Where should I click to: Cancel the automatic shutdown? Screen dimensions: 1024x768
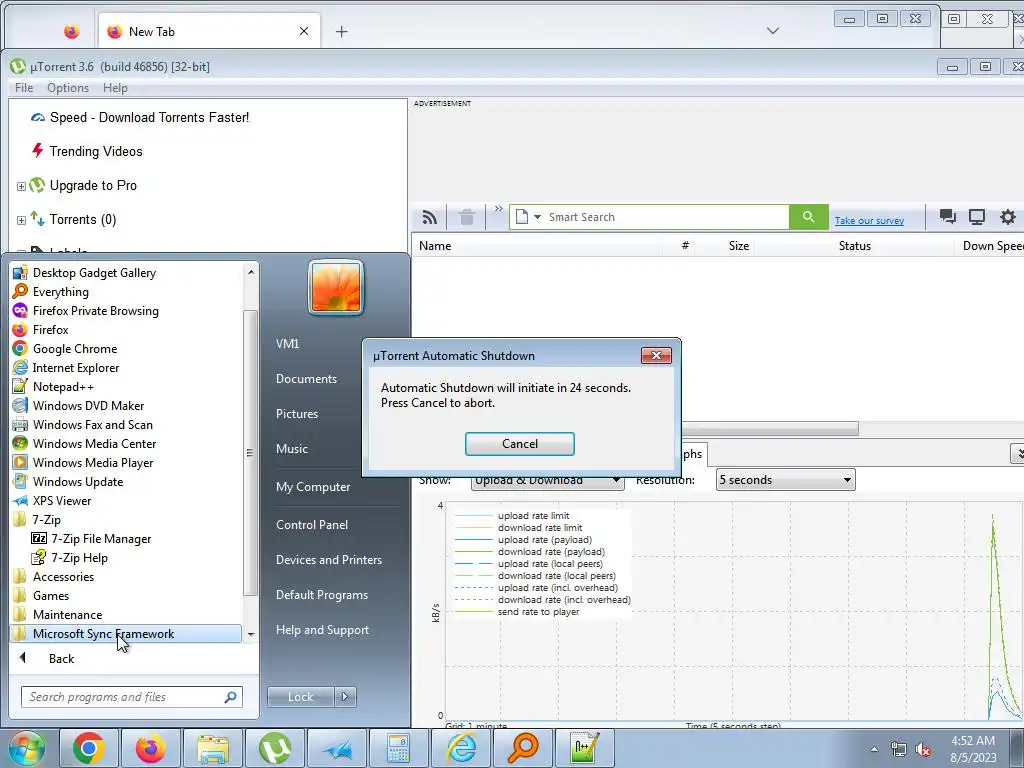click(520, 444)
